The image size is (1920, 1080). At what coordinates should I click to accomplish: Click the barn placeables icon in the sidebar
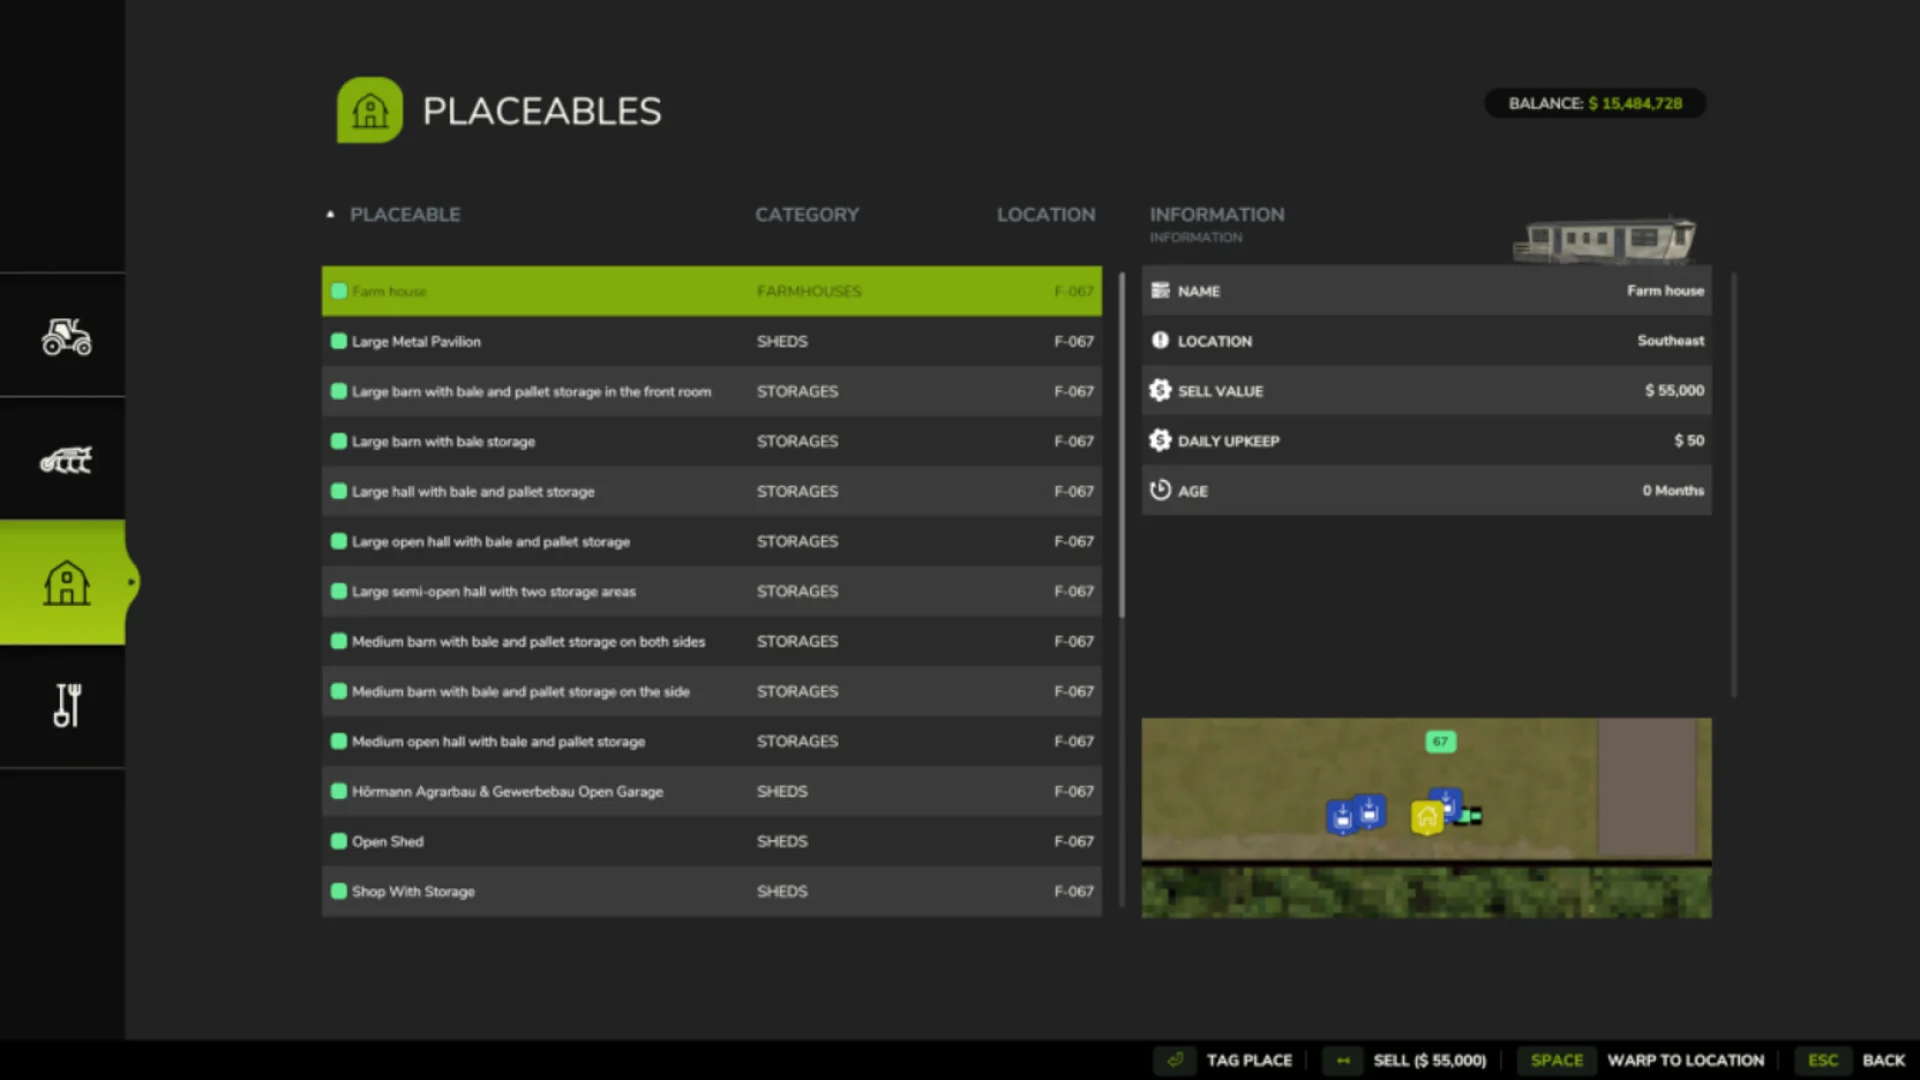click(x=63, y=583)
